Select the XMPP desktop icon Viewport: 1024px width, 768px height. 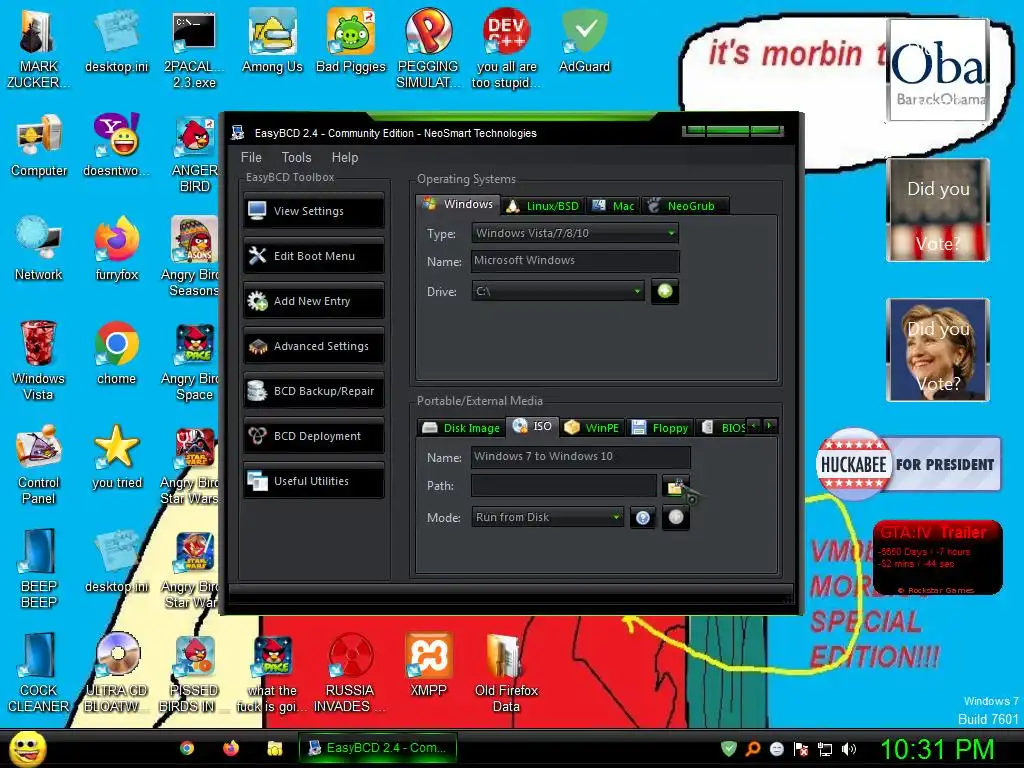pos(428,664)
